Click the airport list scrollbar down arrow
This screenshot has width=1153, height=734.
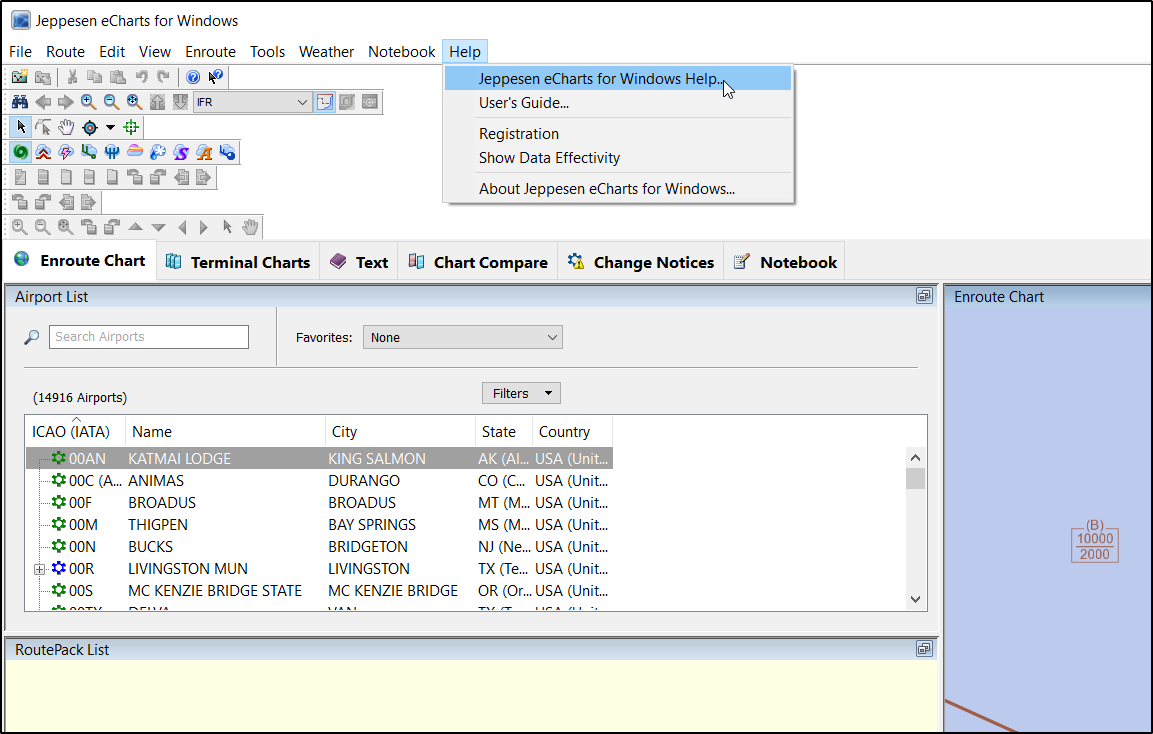pyautogui.click(x=915, y=599)
